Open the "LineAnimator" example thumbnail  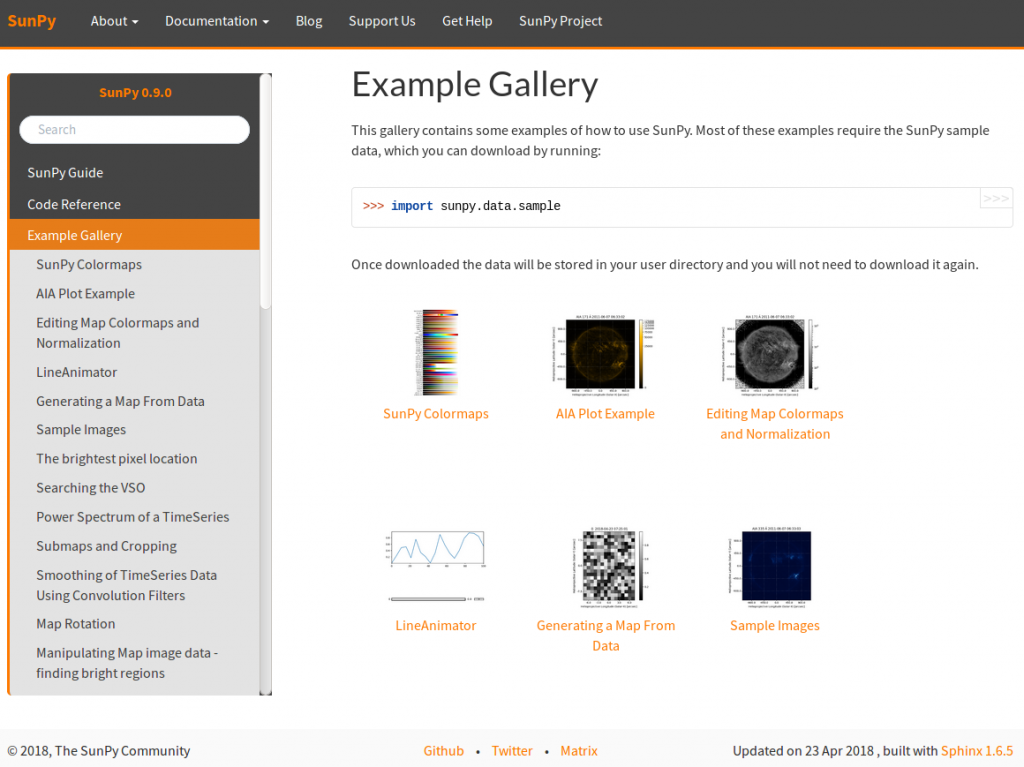[x=435, y=566]
